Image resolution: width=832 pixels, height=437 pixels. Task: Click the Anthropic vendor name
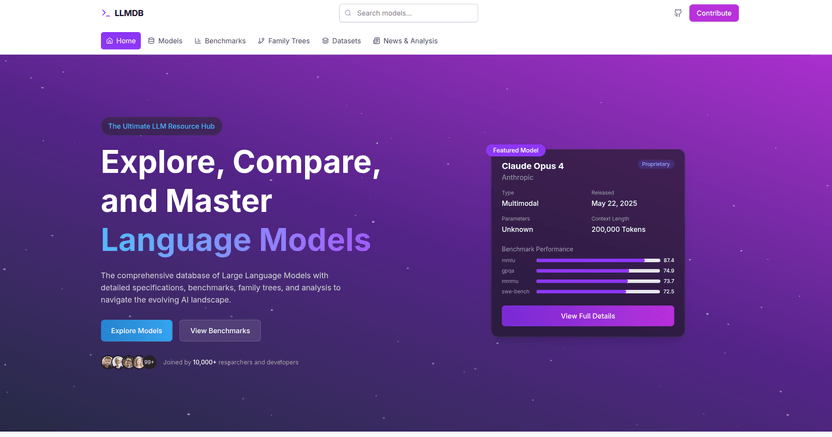coord(517,178)
